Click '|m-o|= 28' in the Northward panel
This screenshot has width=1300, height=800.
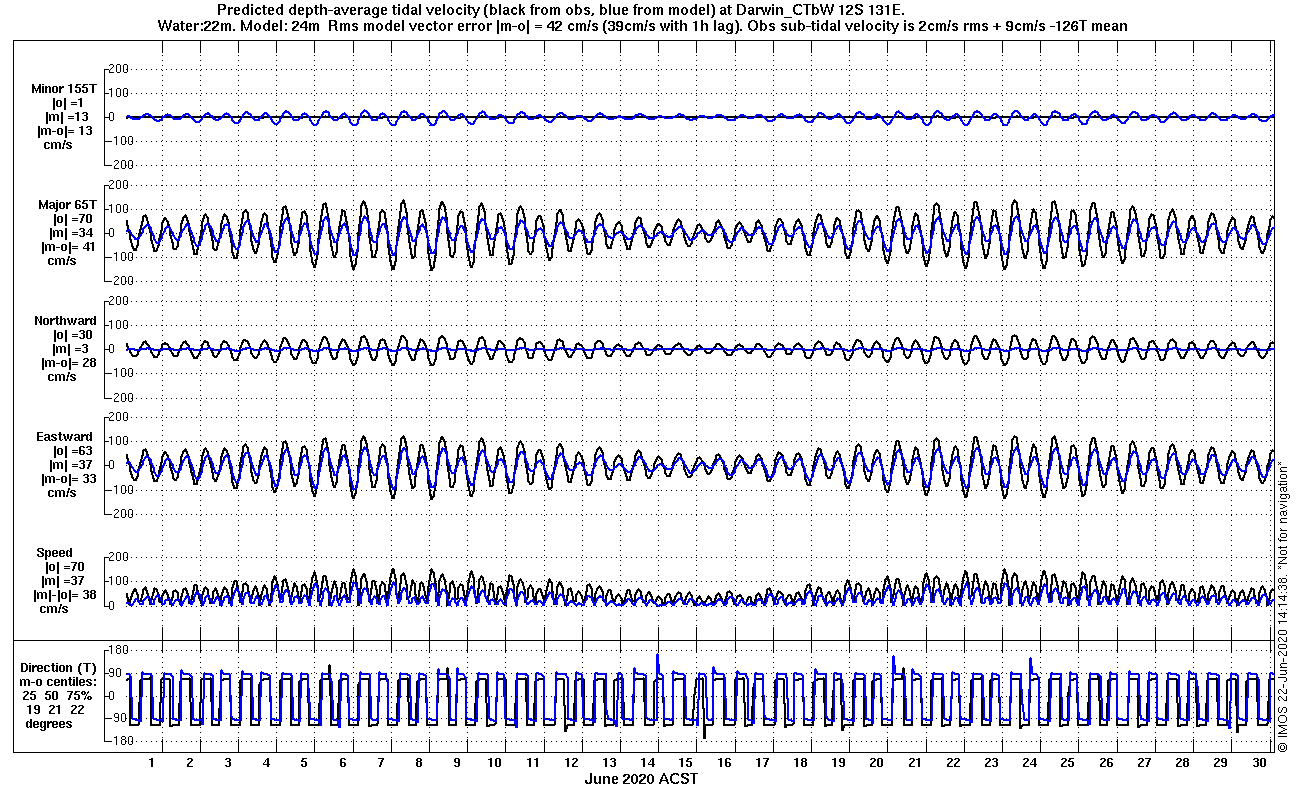point(68,363)
